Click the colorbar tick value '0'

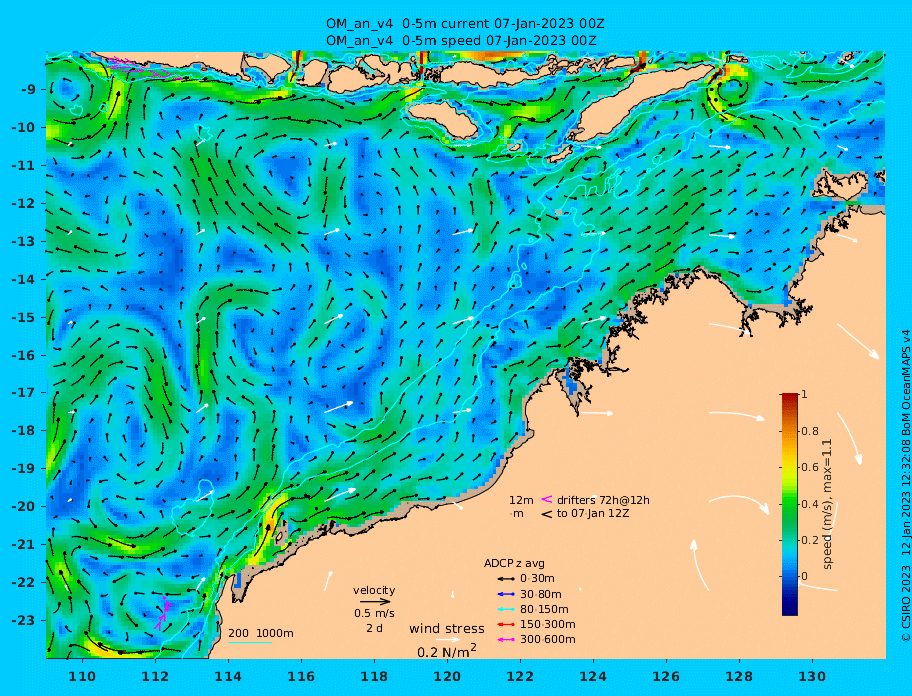804,576
